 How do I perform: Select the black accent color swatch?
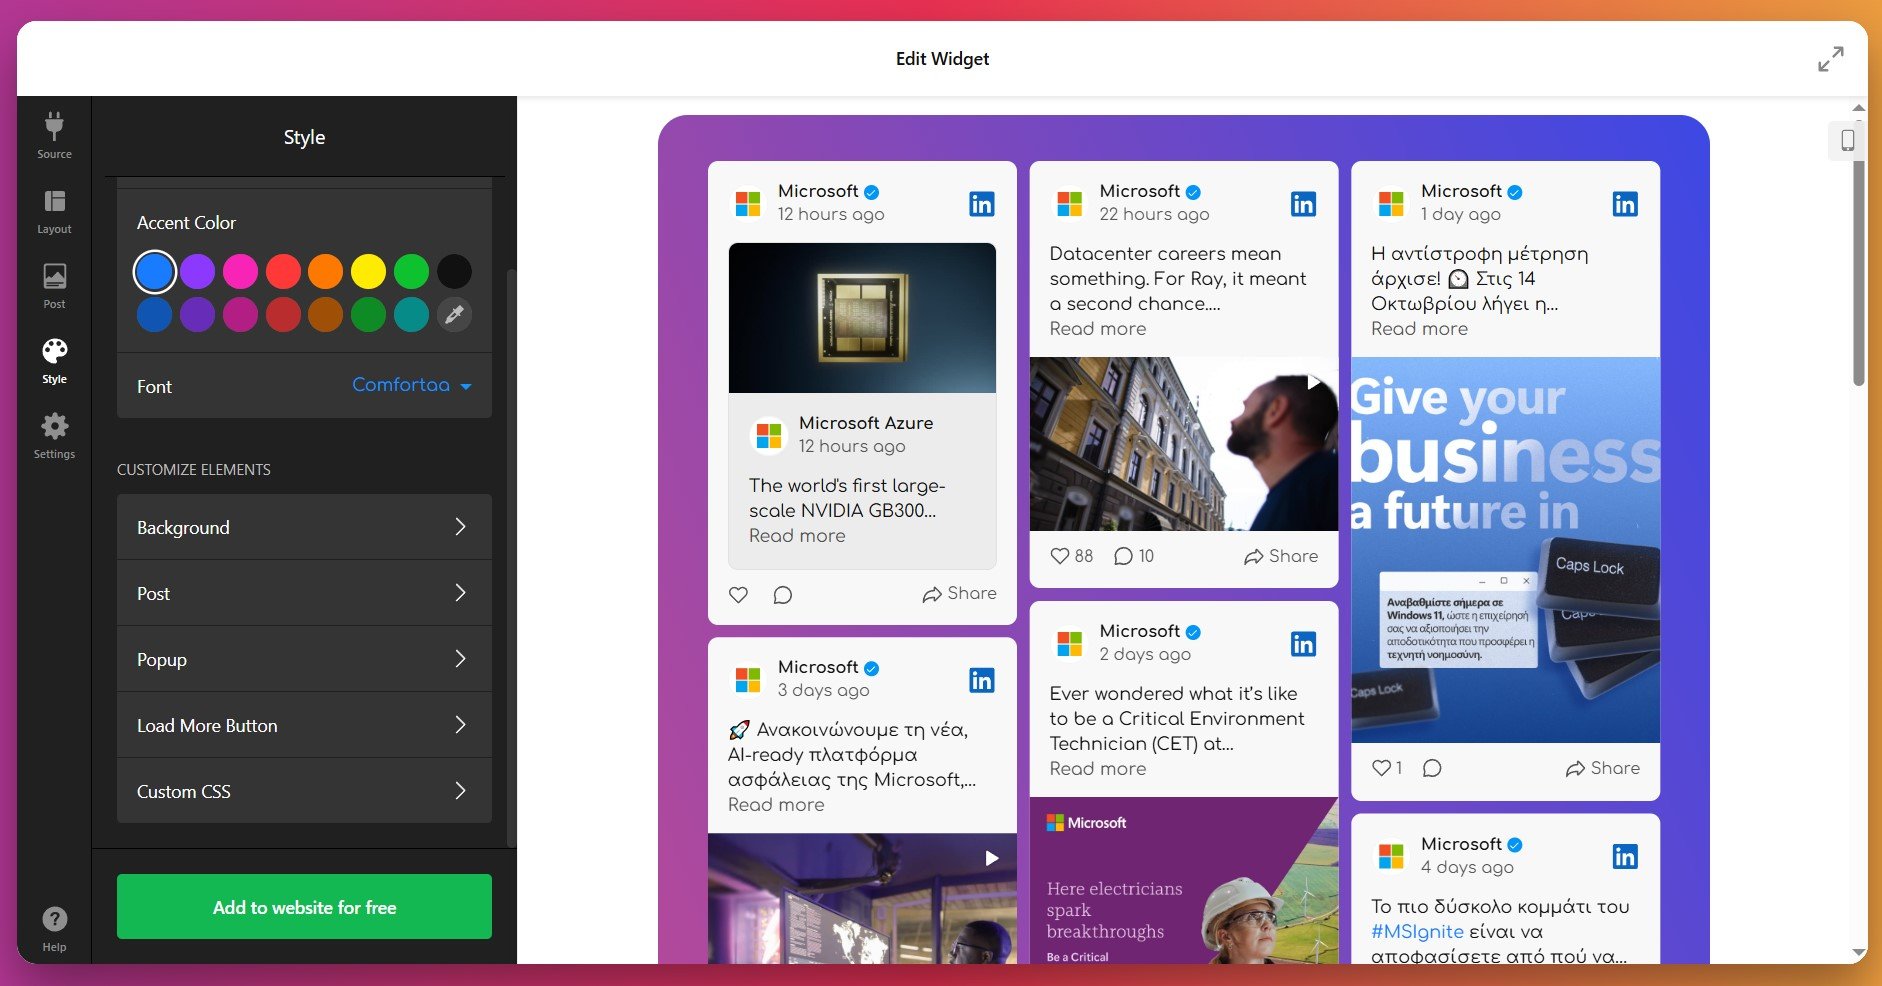click(x=454, y=271)
